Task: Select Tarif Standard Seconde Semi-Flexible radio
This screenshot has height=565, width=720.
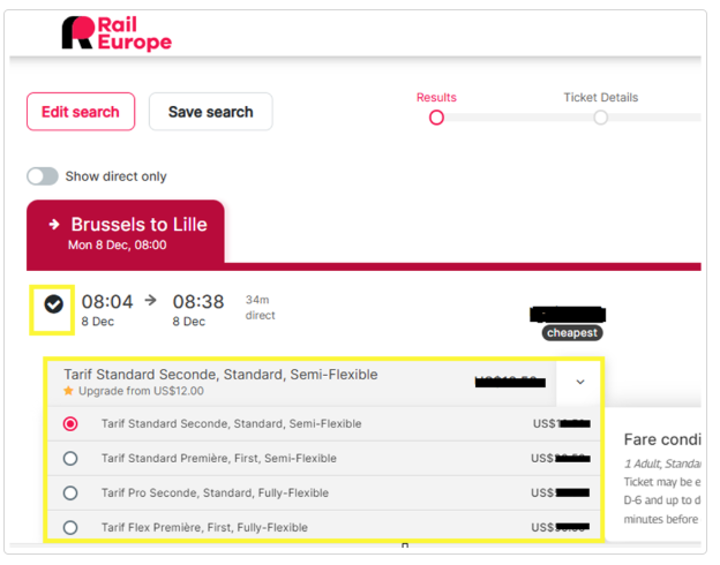Action: tap(70, 424)
